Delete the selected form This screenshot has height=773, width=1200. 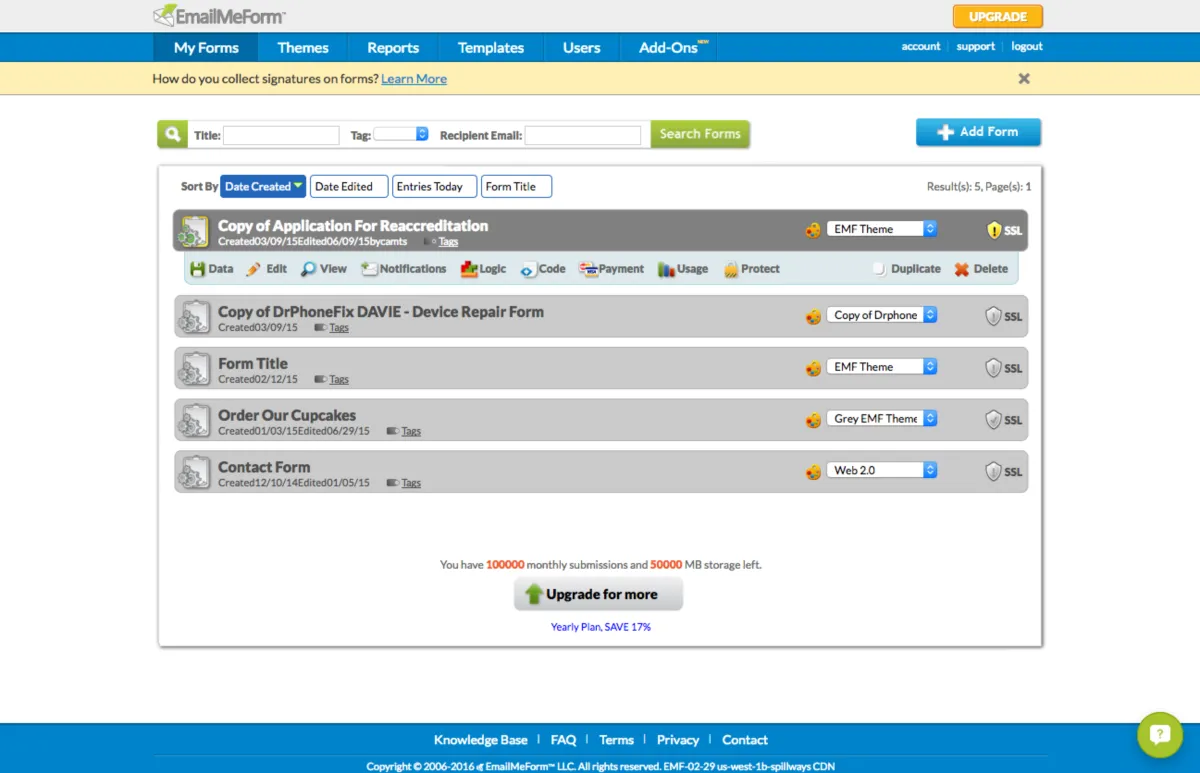(x=981, y=269)
